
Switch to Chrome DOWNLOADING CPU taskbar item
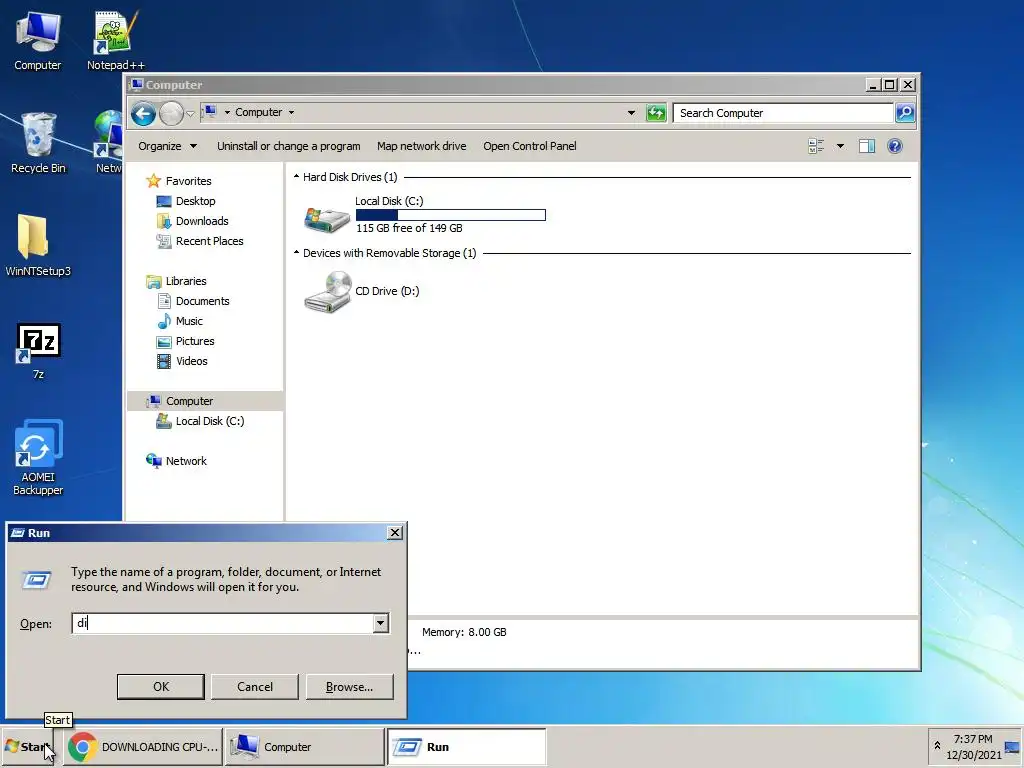pos(142,746)
